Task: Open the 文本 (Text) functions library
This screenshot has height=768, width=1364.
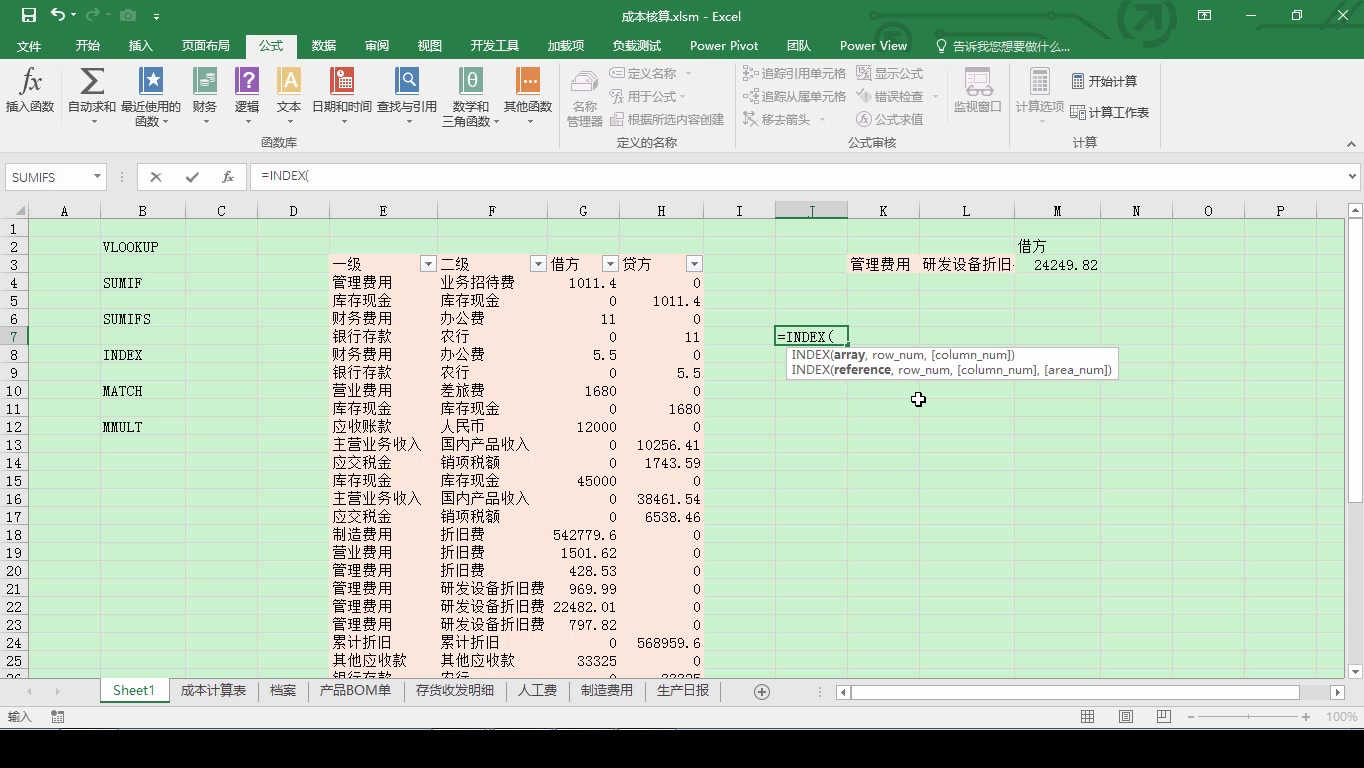Action: (289, 95)
